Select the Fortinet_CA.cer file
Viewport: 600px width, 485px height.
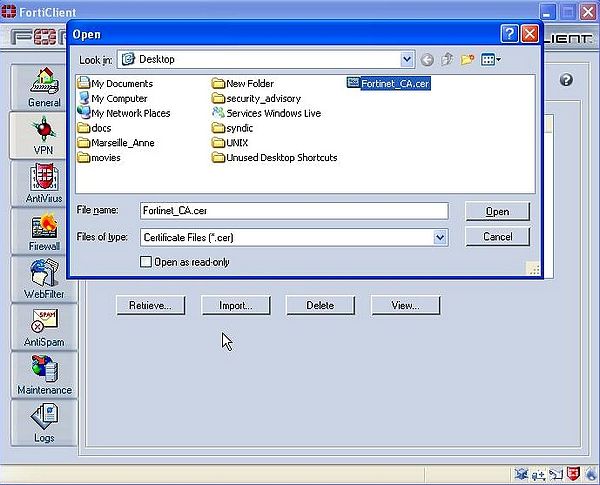click(x=389, y=83)
